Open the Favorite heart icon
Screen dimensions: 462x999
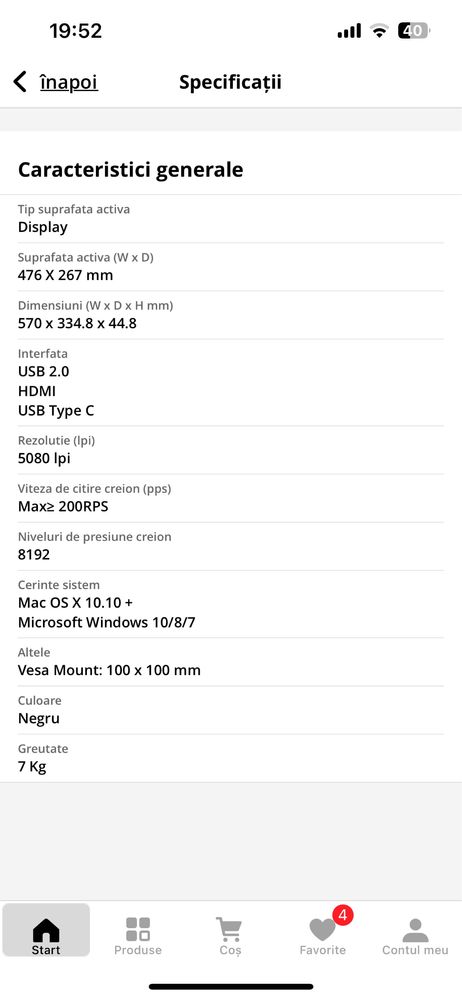[x=322, y=930]
